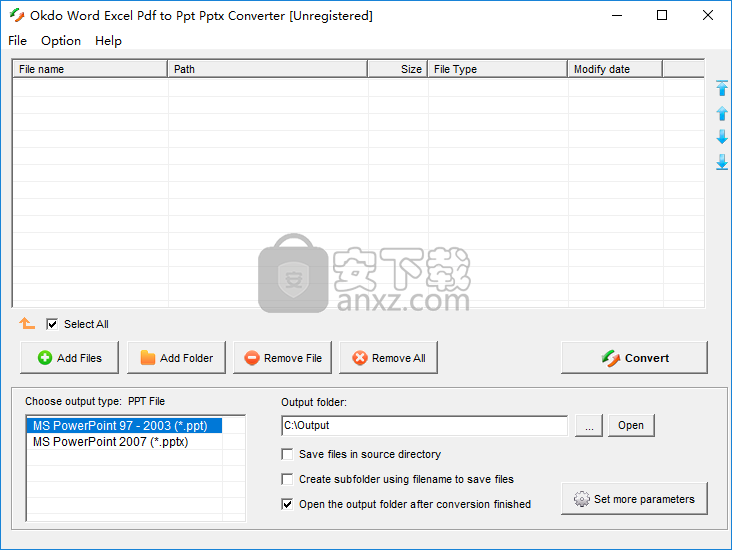Enable Create subfolder using filename option

click(287, 479)
